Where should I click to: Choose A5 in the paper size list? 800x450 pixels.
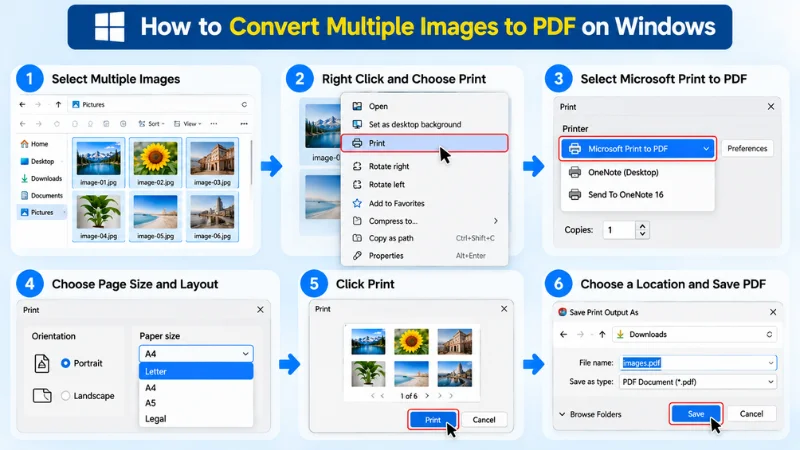[196, 403]
